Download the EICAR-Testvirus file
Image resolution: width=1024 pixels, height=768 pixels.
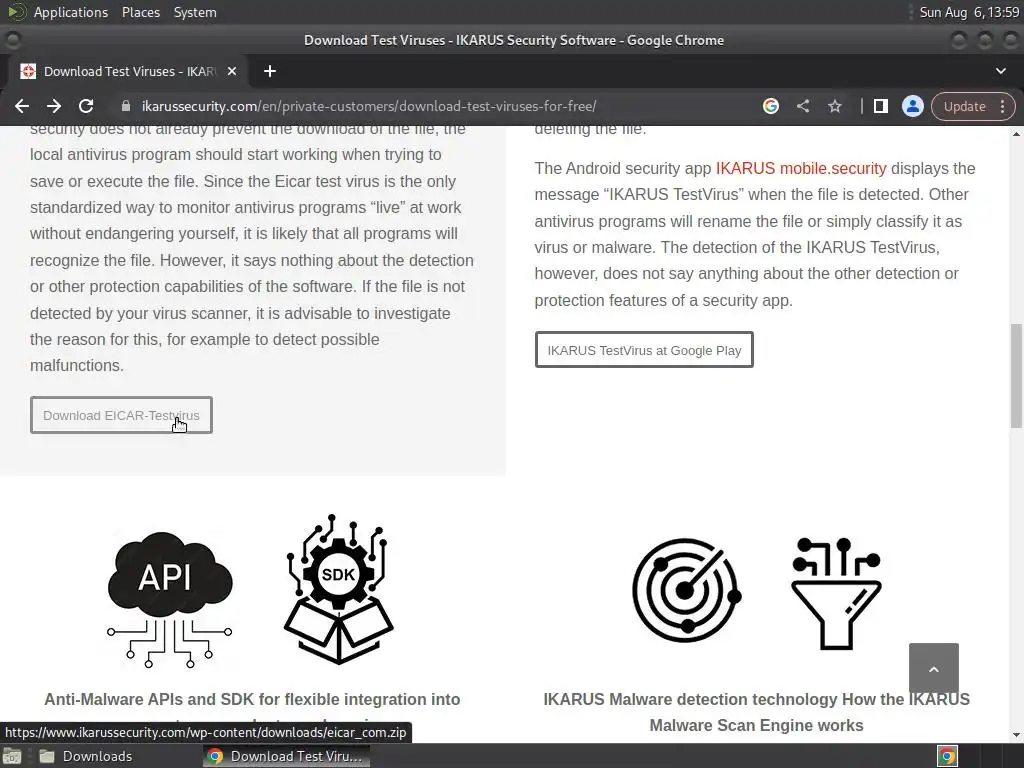[x=121, y=415]
